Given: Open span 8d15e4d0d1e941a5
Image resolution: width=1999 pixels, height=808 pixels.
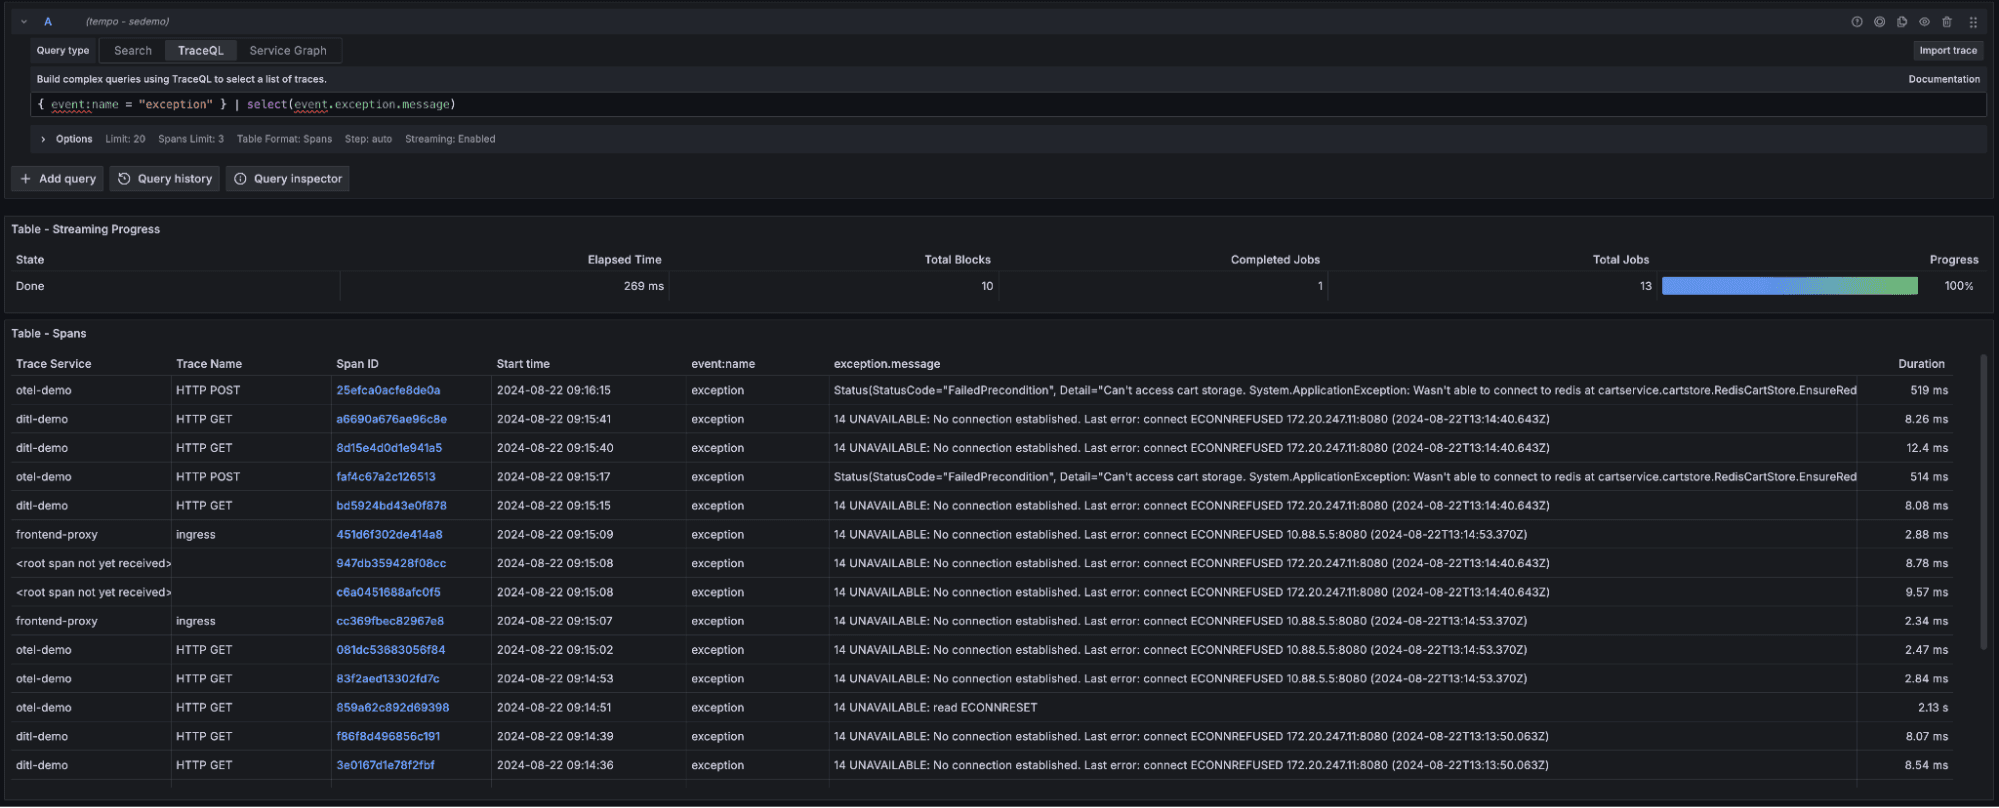Looking at the screenshot, I should tap(389, 449).
